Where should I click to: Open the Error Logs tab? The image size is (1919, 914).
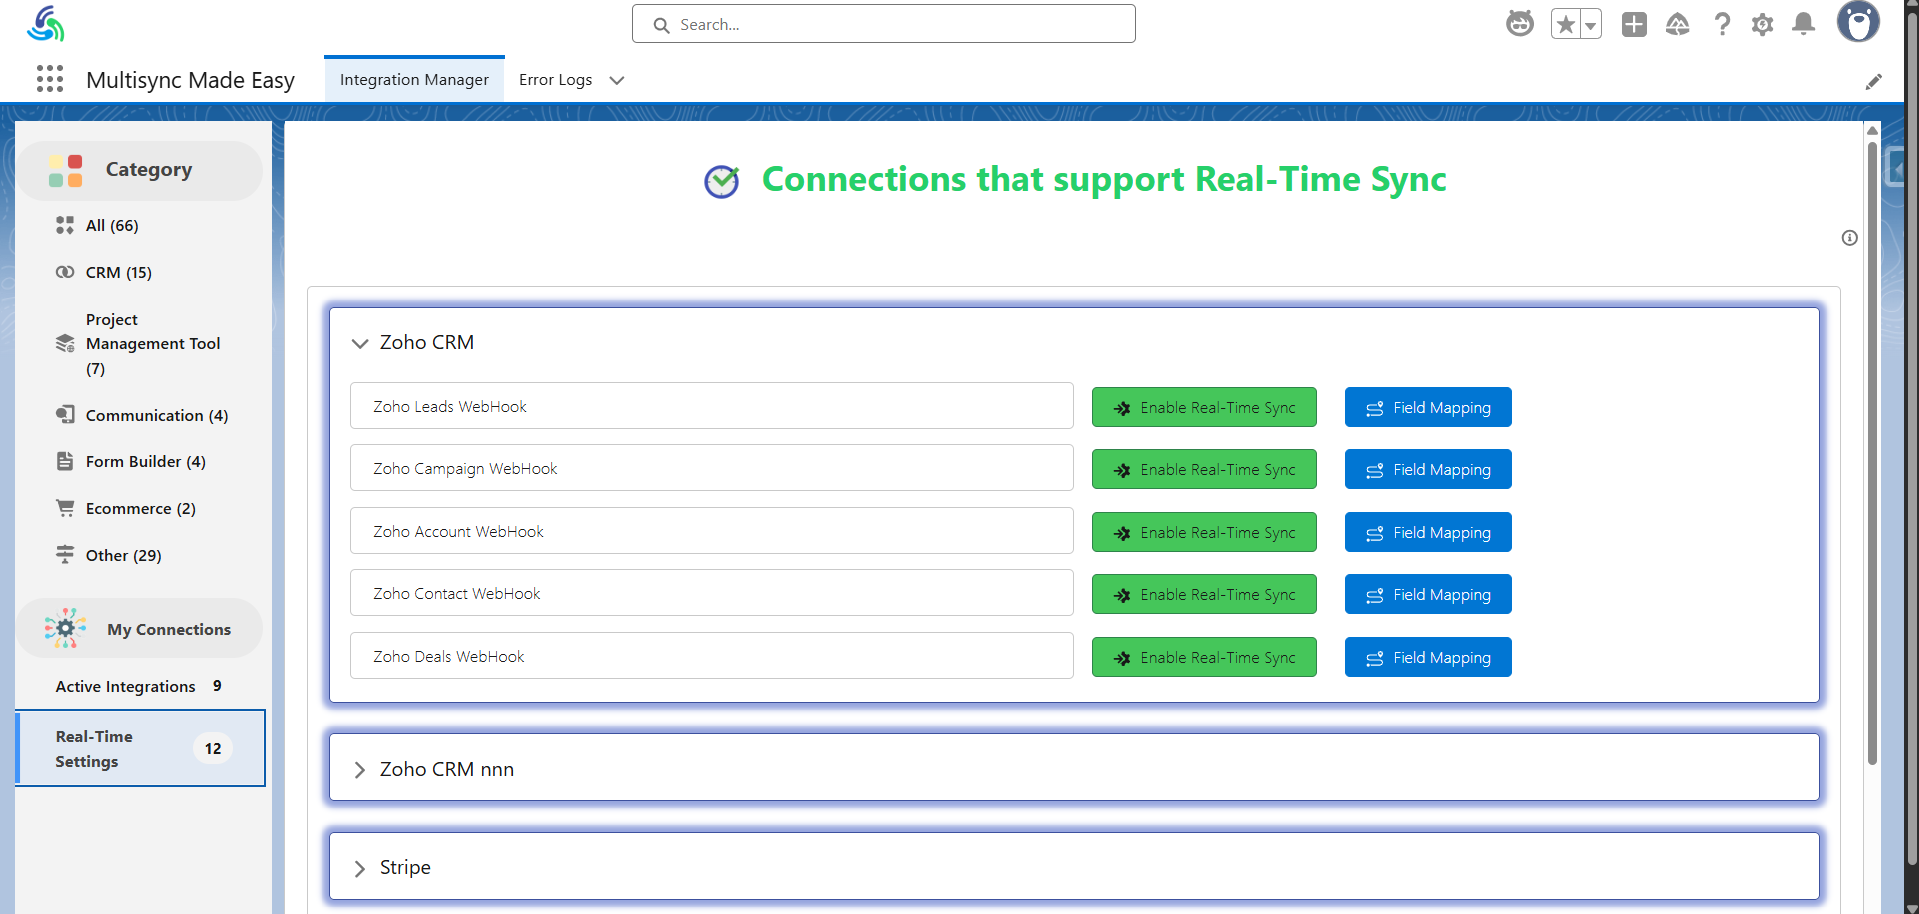pos(555,79)
